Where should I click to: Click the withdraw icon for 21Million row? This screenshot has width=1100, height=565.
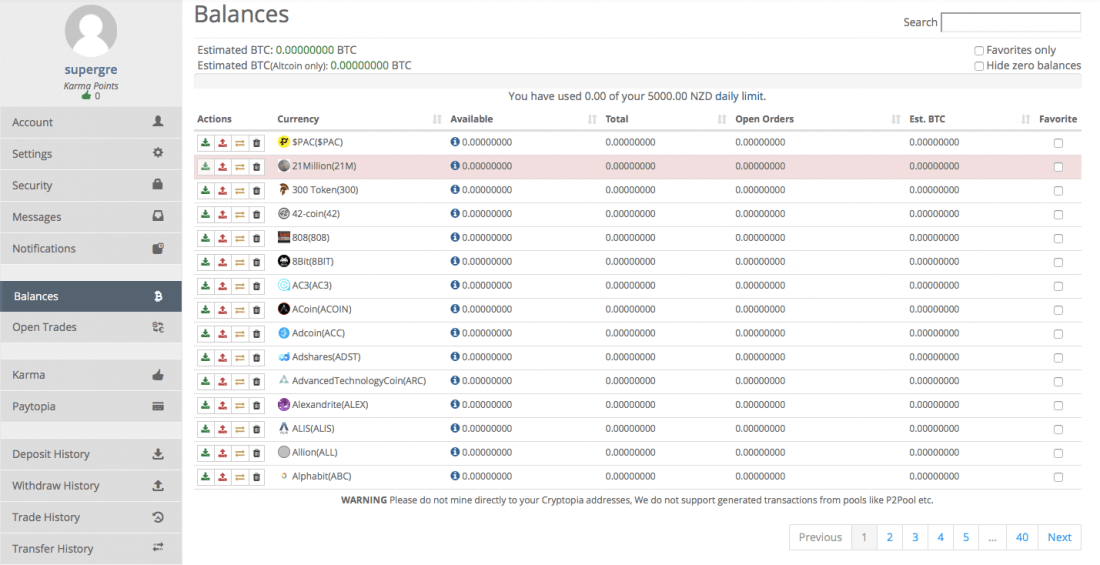click(x=222, y=166)
